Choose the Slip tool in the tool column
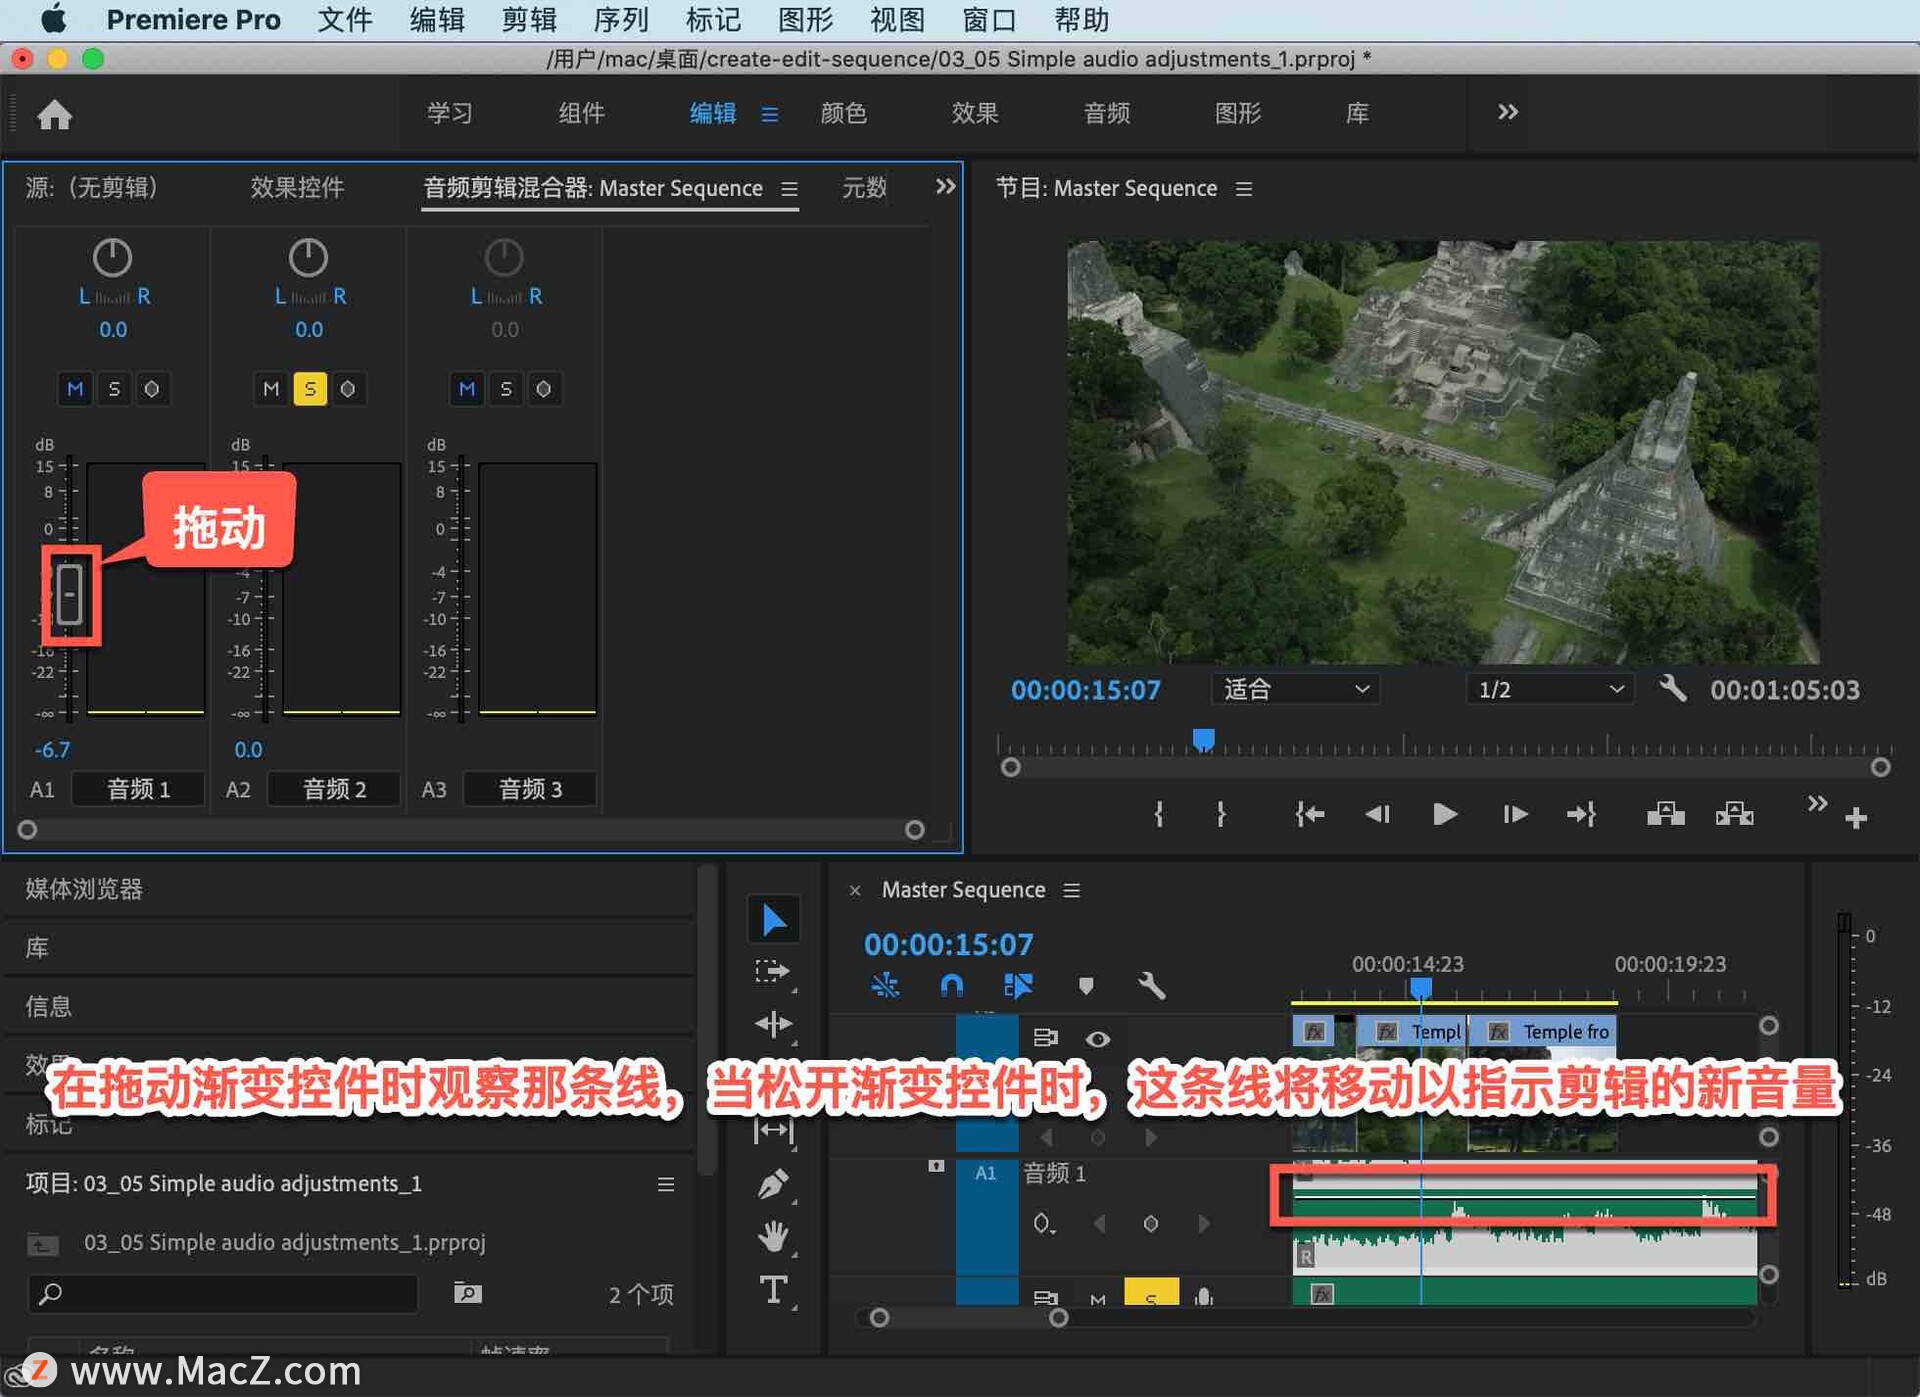Screen dimensions: 1920x1397 click(x=773, y=1131)
